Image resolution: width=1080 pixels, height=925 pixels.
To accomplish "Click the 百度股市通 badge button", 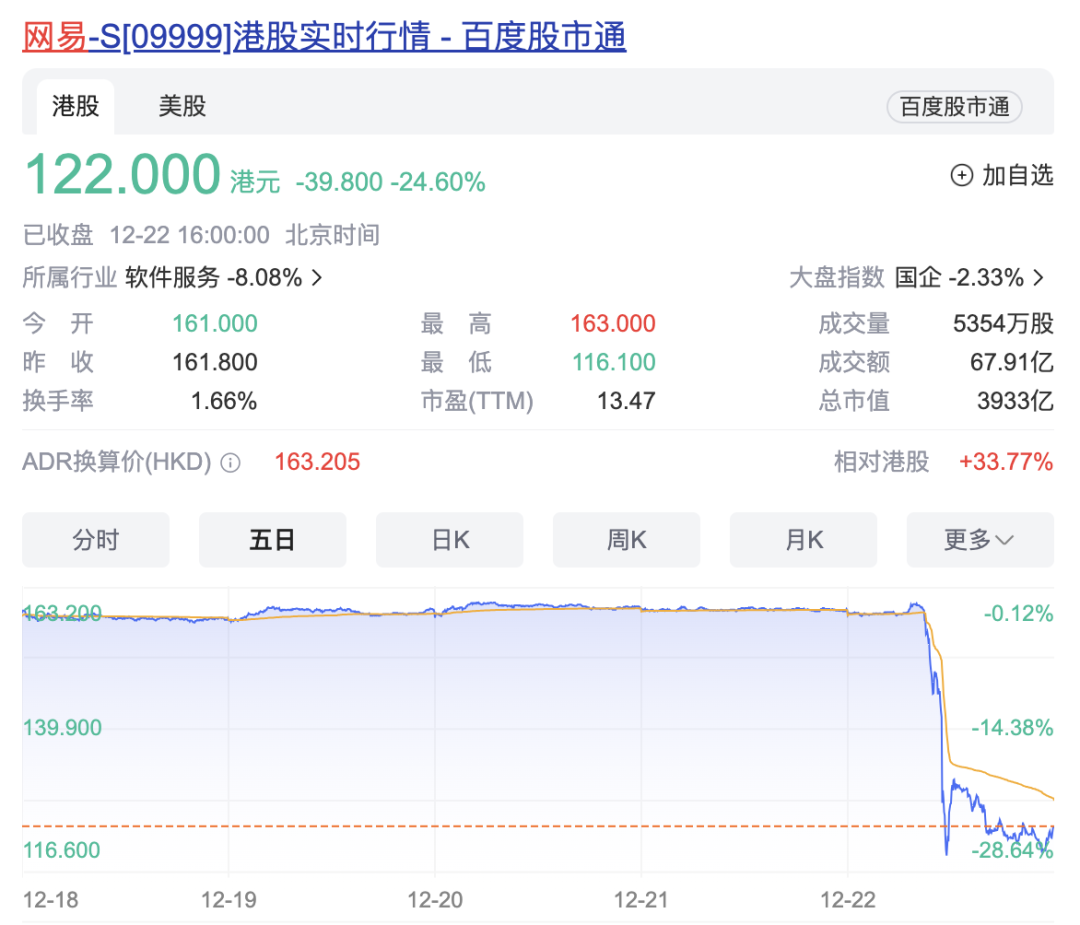I will pos(954,107).
